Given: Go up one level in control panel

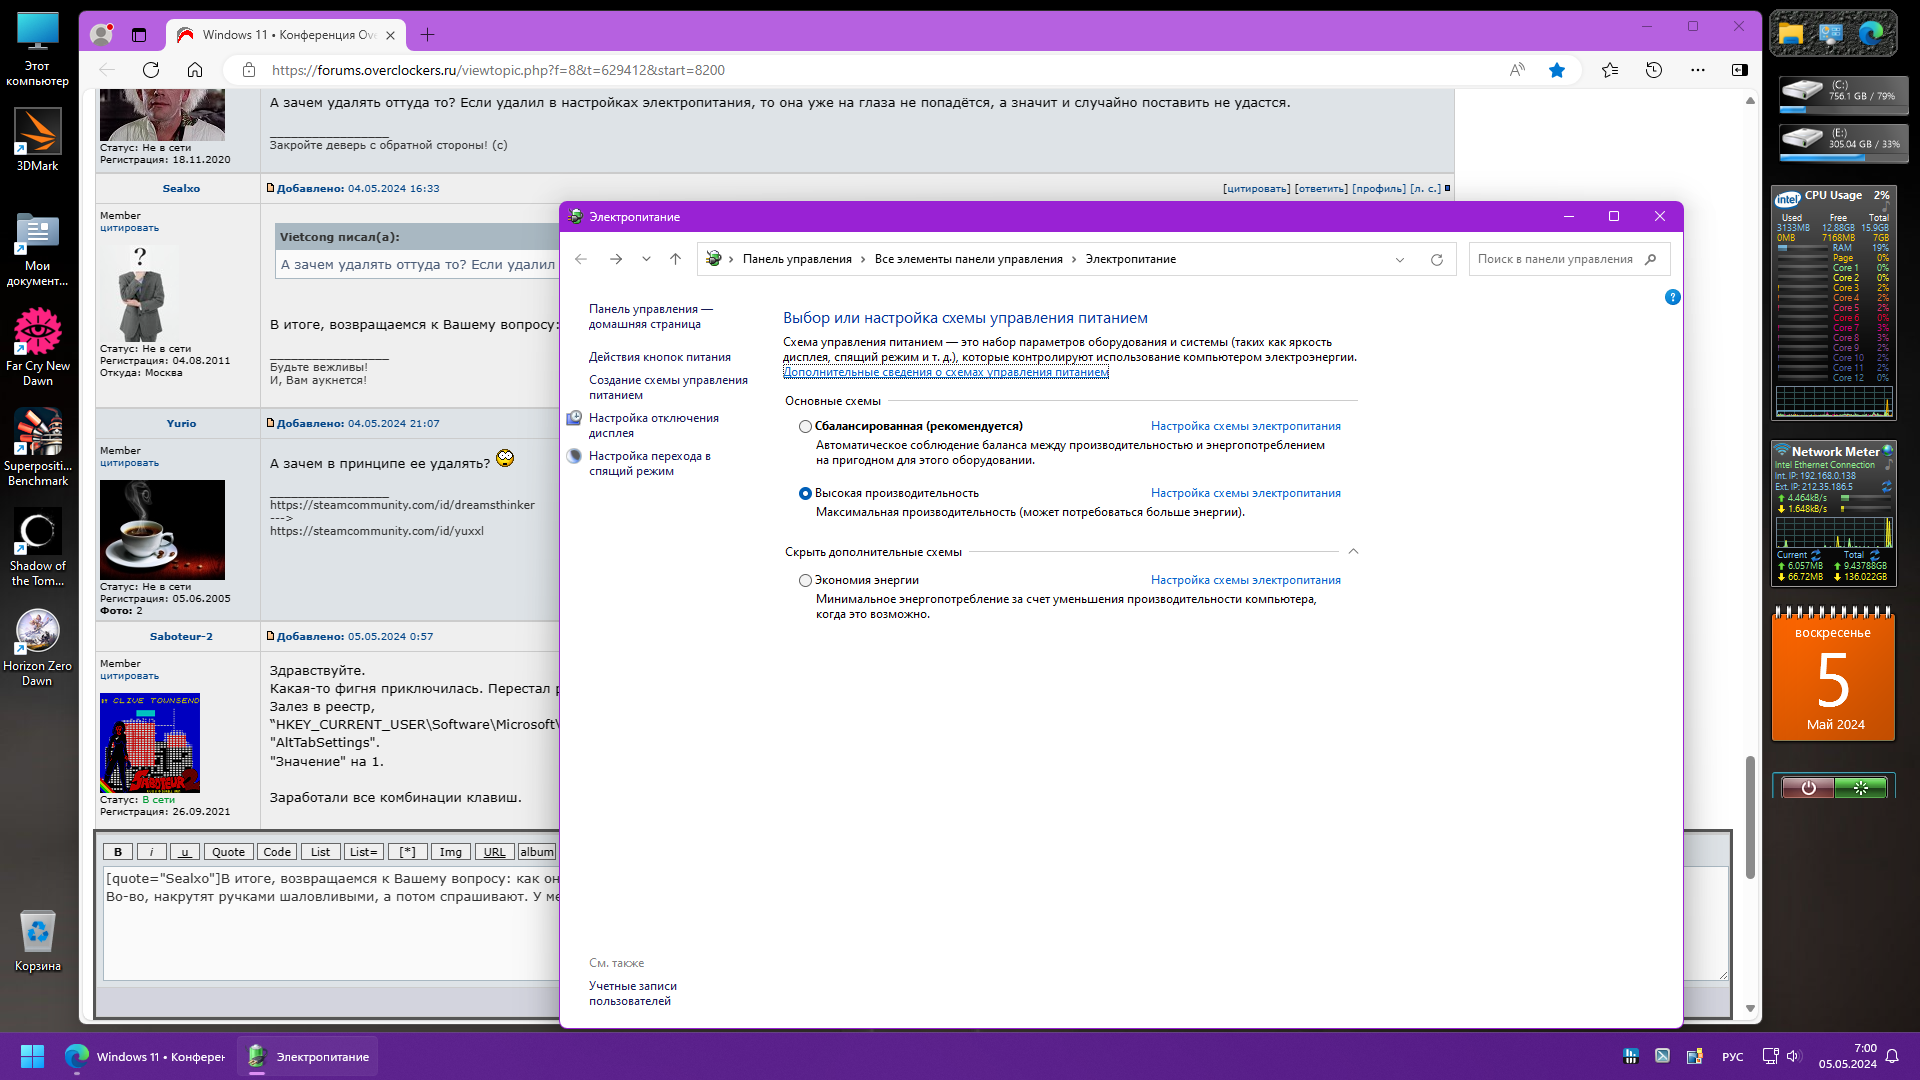Looking at the screenshot, I should point(676,259).
